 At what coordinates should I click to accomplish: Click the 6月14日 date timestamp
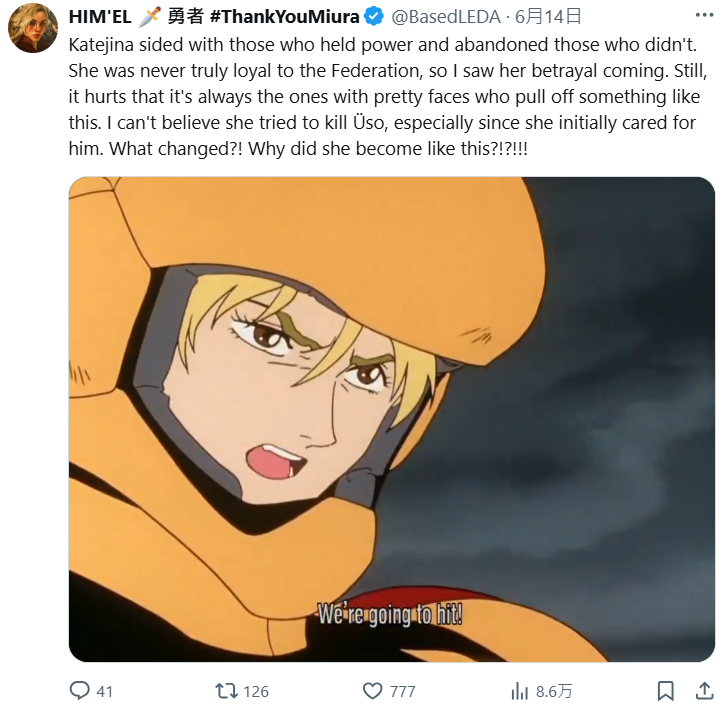548,17
